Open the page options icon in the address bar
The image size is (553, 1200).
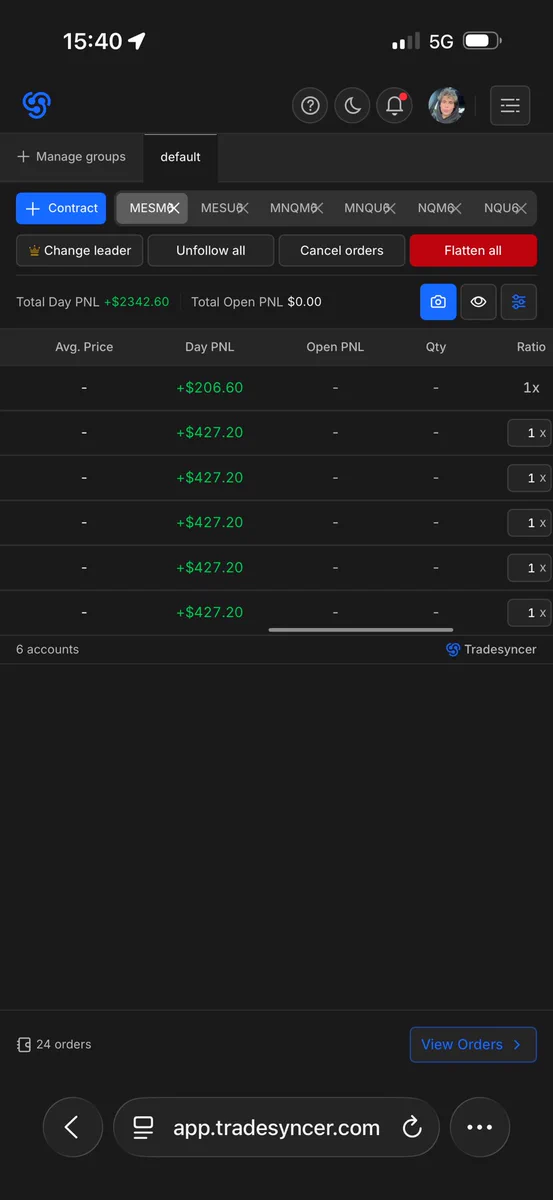(x=144, y=1128)
